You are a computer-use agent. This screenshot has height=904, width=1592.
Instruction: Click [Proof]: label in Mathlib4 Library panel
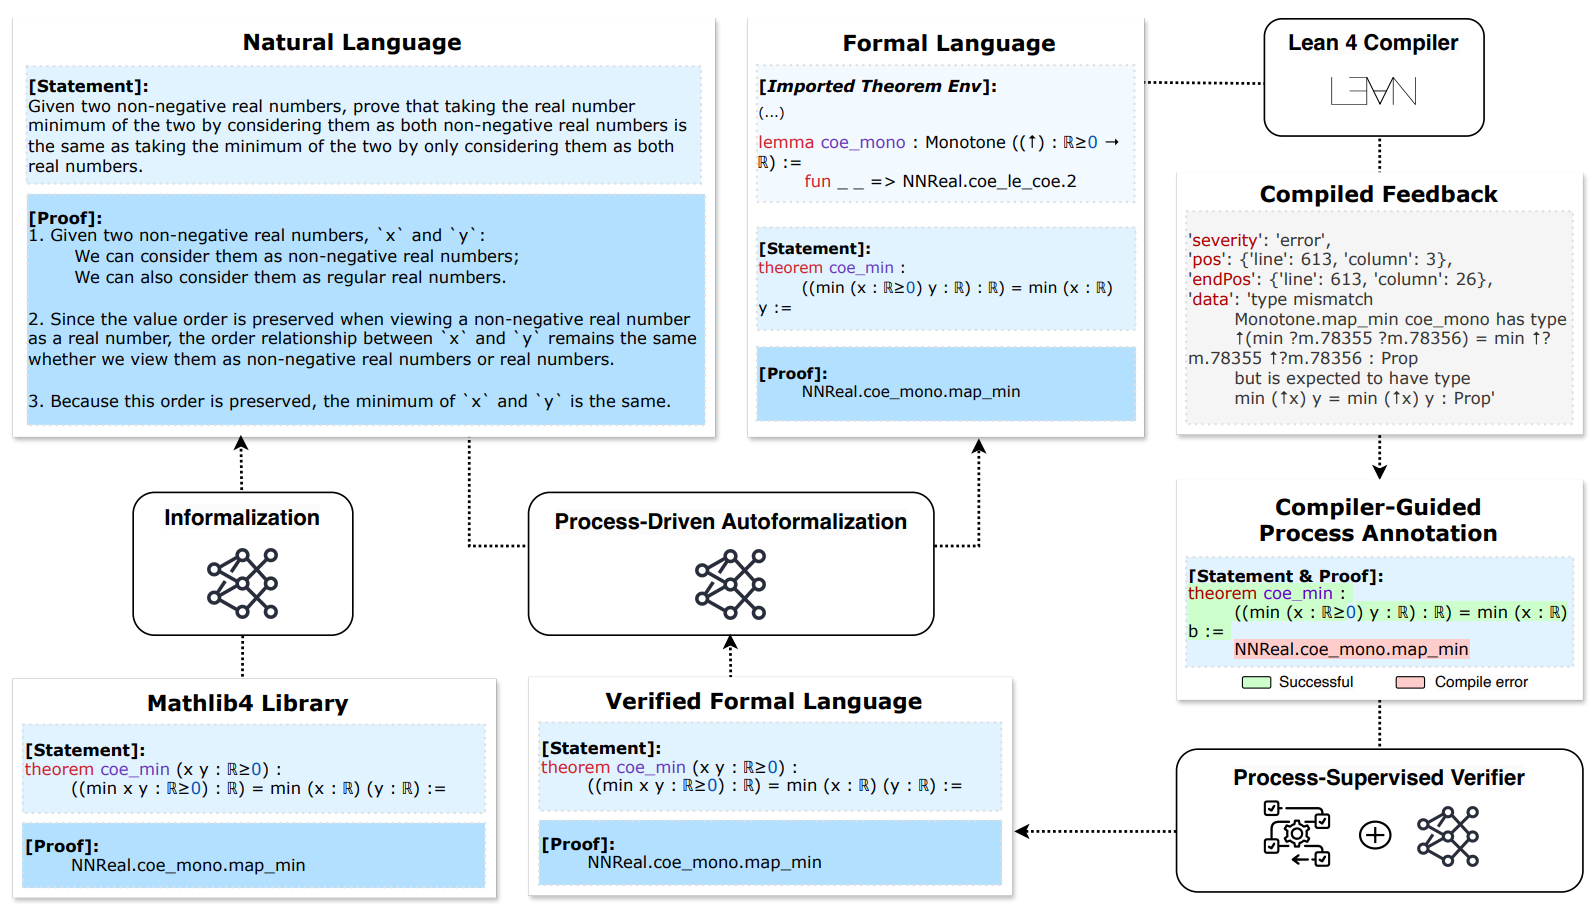[x=61, y=846]
